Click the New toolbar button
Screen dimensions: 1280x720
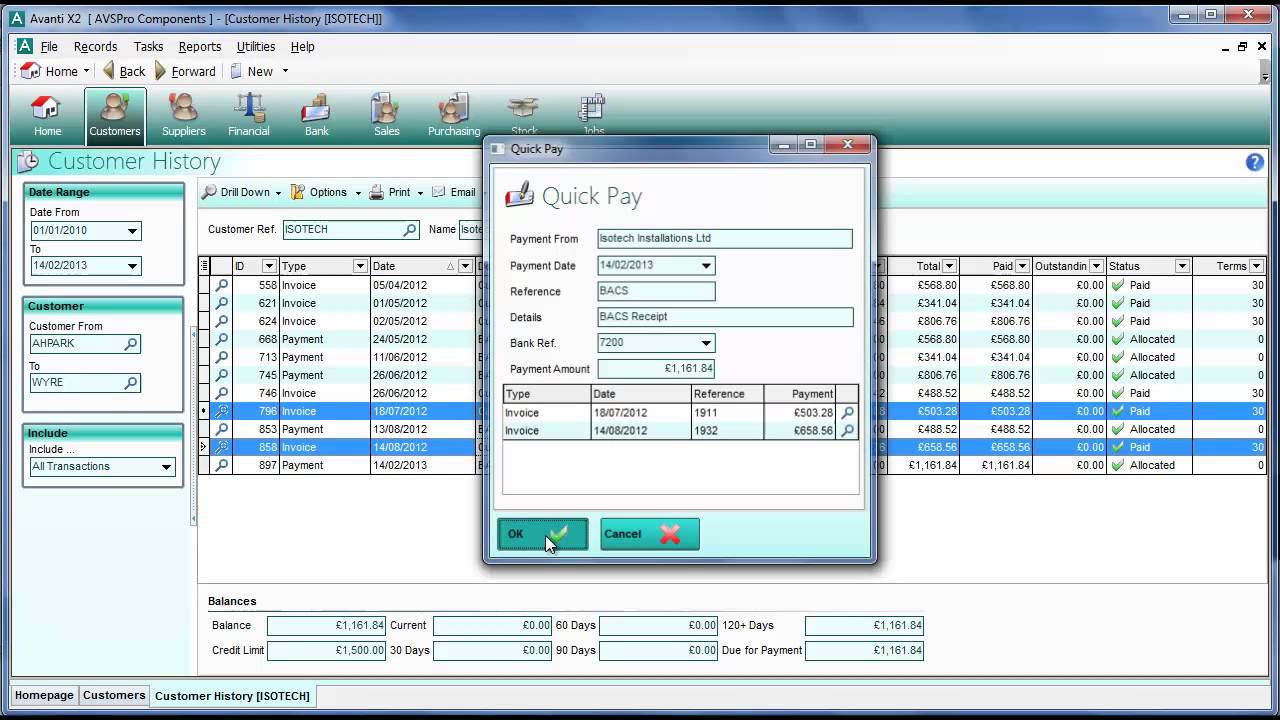[x=250, y=71]
